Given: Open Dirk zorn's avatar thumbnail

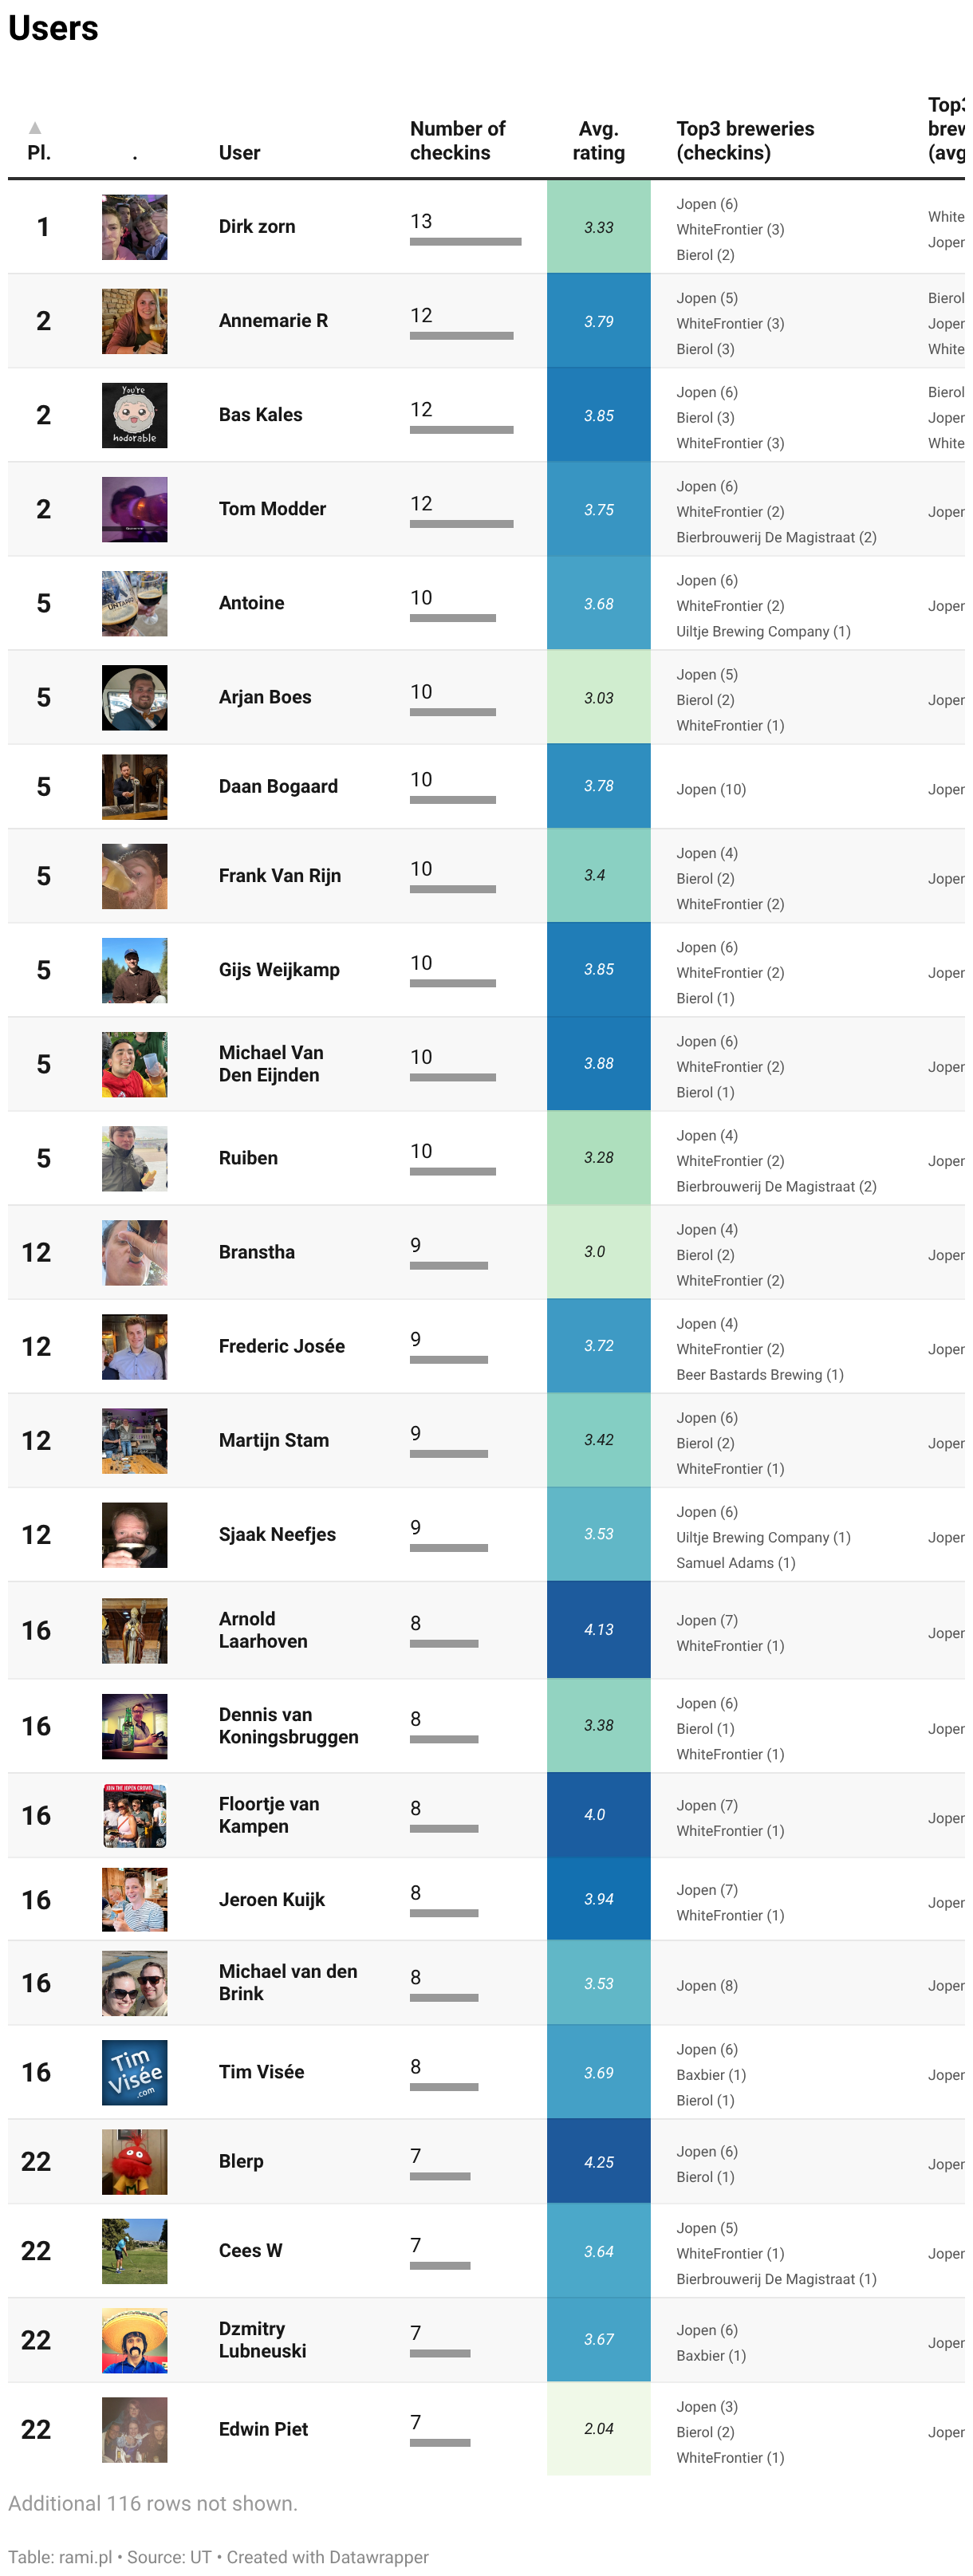Looking at the screenshot, I should coord(134,227).
